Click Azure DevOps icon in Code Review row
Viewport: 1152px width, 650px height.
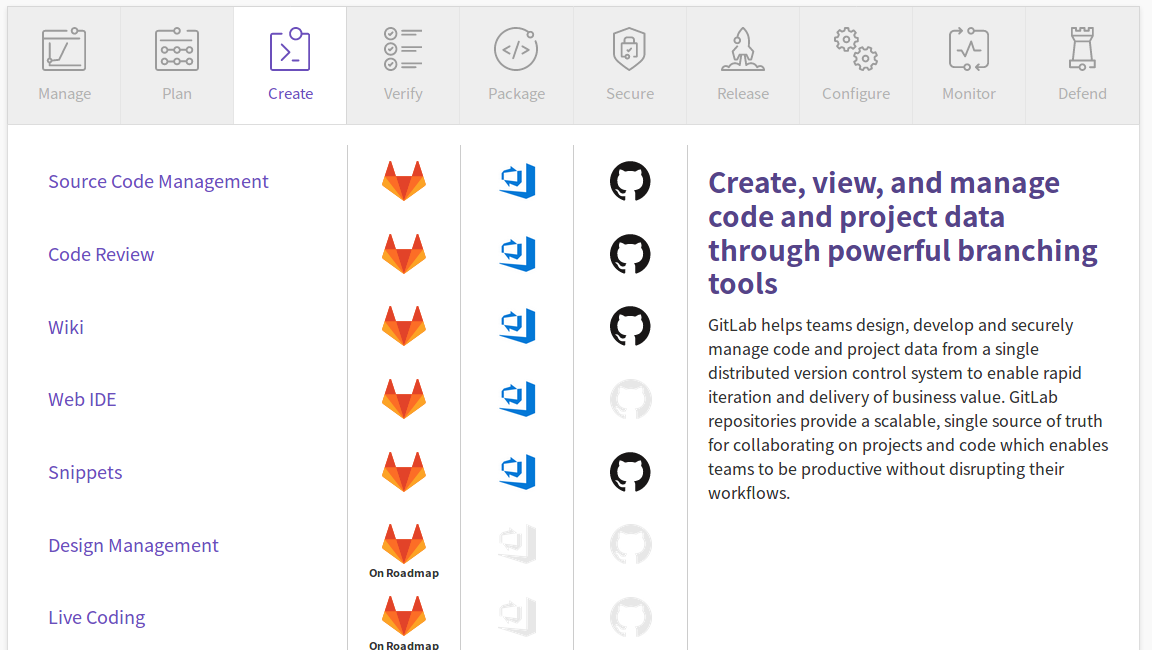[x=517, y=254]
